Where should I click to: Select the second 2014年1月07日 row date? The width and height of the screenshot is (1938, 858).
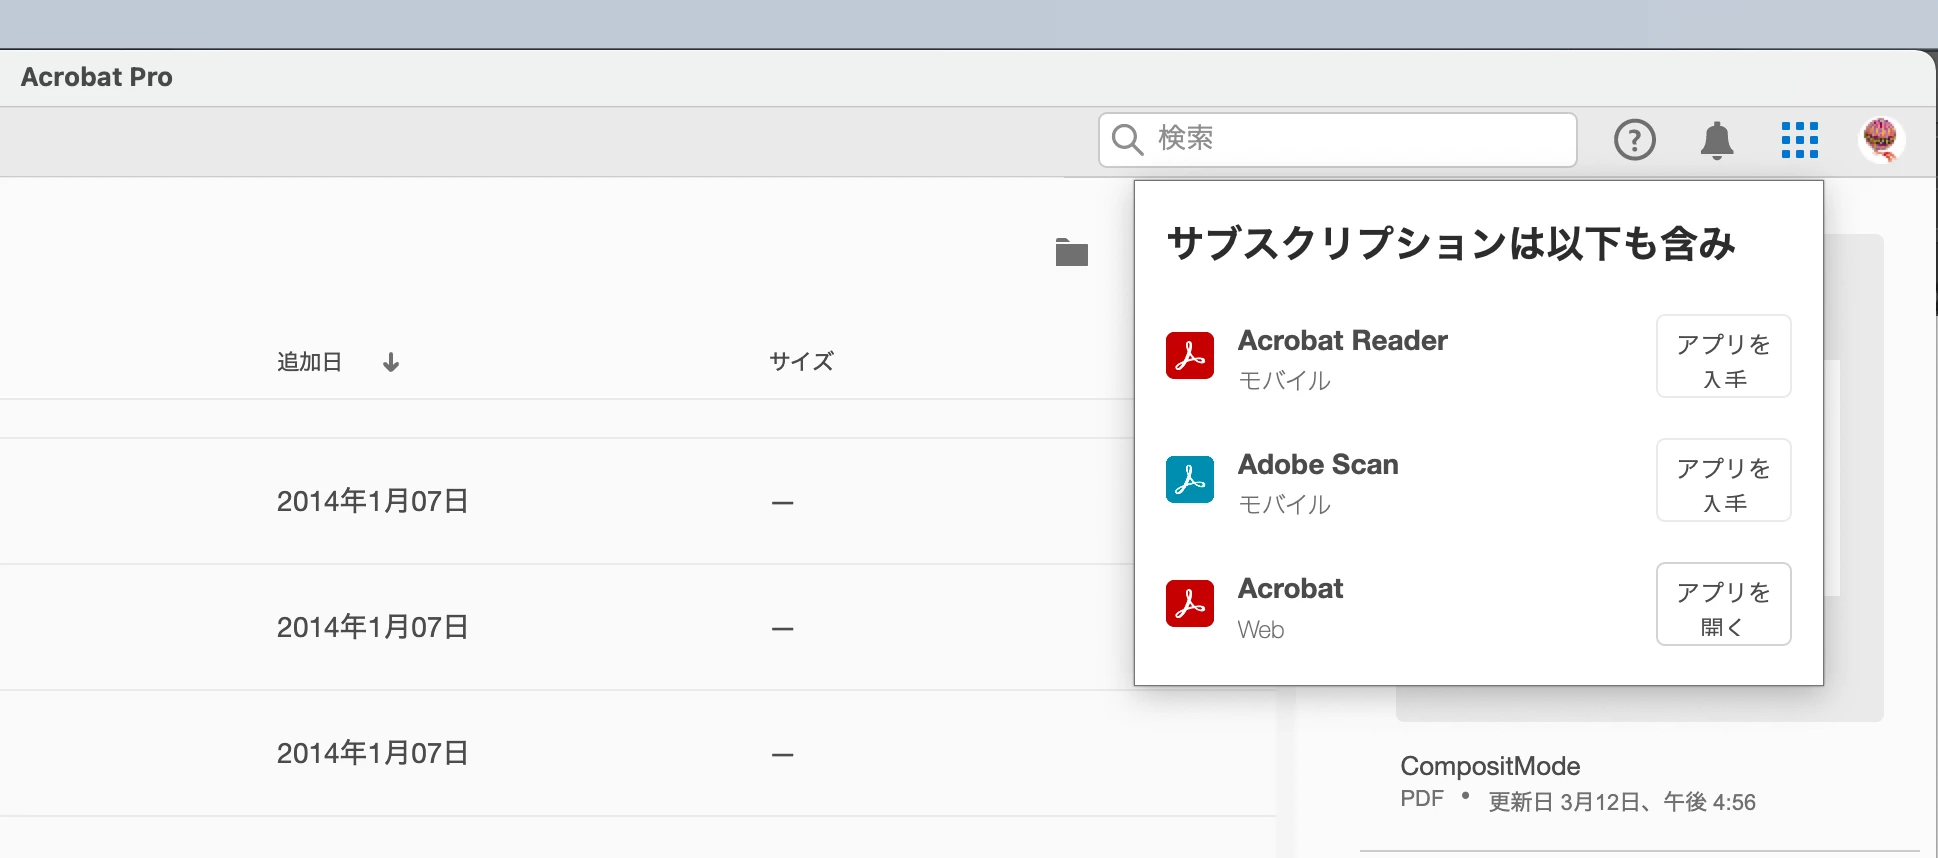click(x=372, y=627)
